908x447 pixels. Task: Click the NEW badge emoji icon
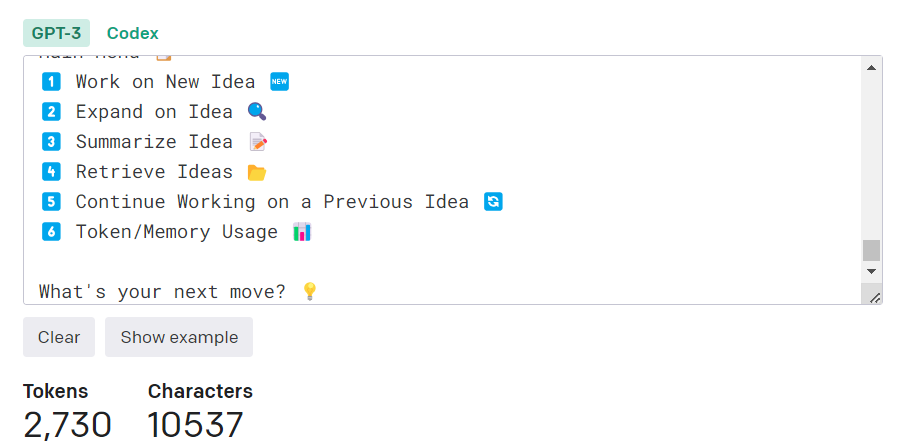tap(279, 82)
